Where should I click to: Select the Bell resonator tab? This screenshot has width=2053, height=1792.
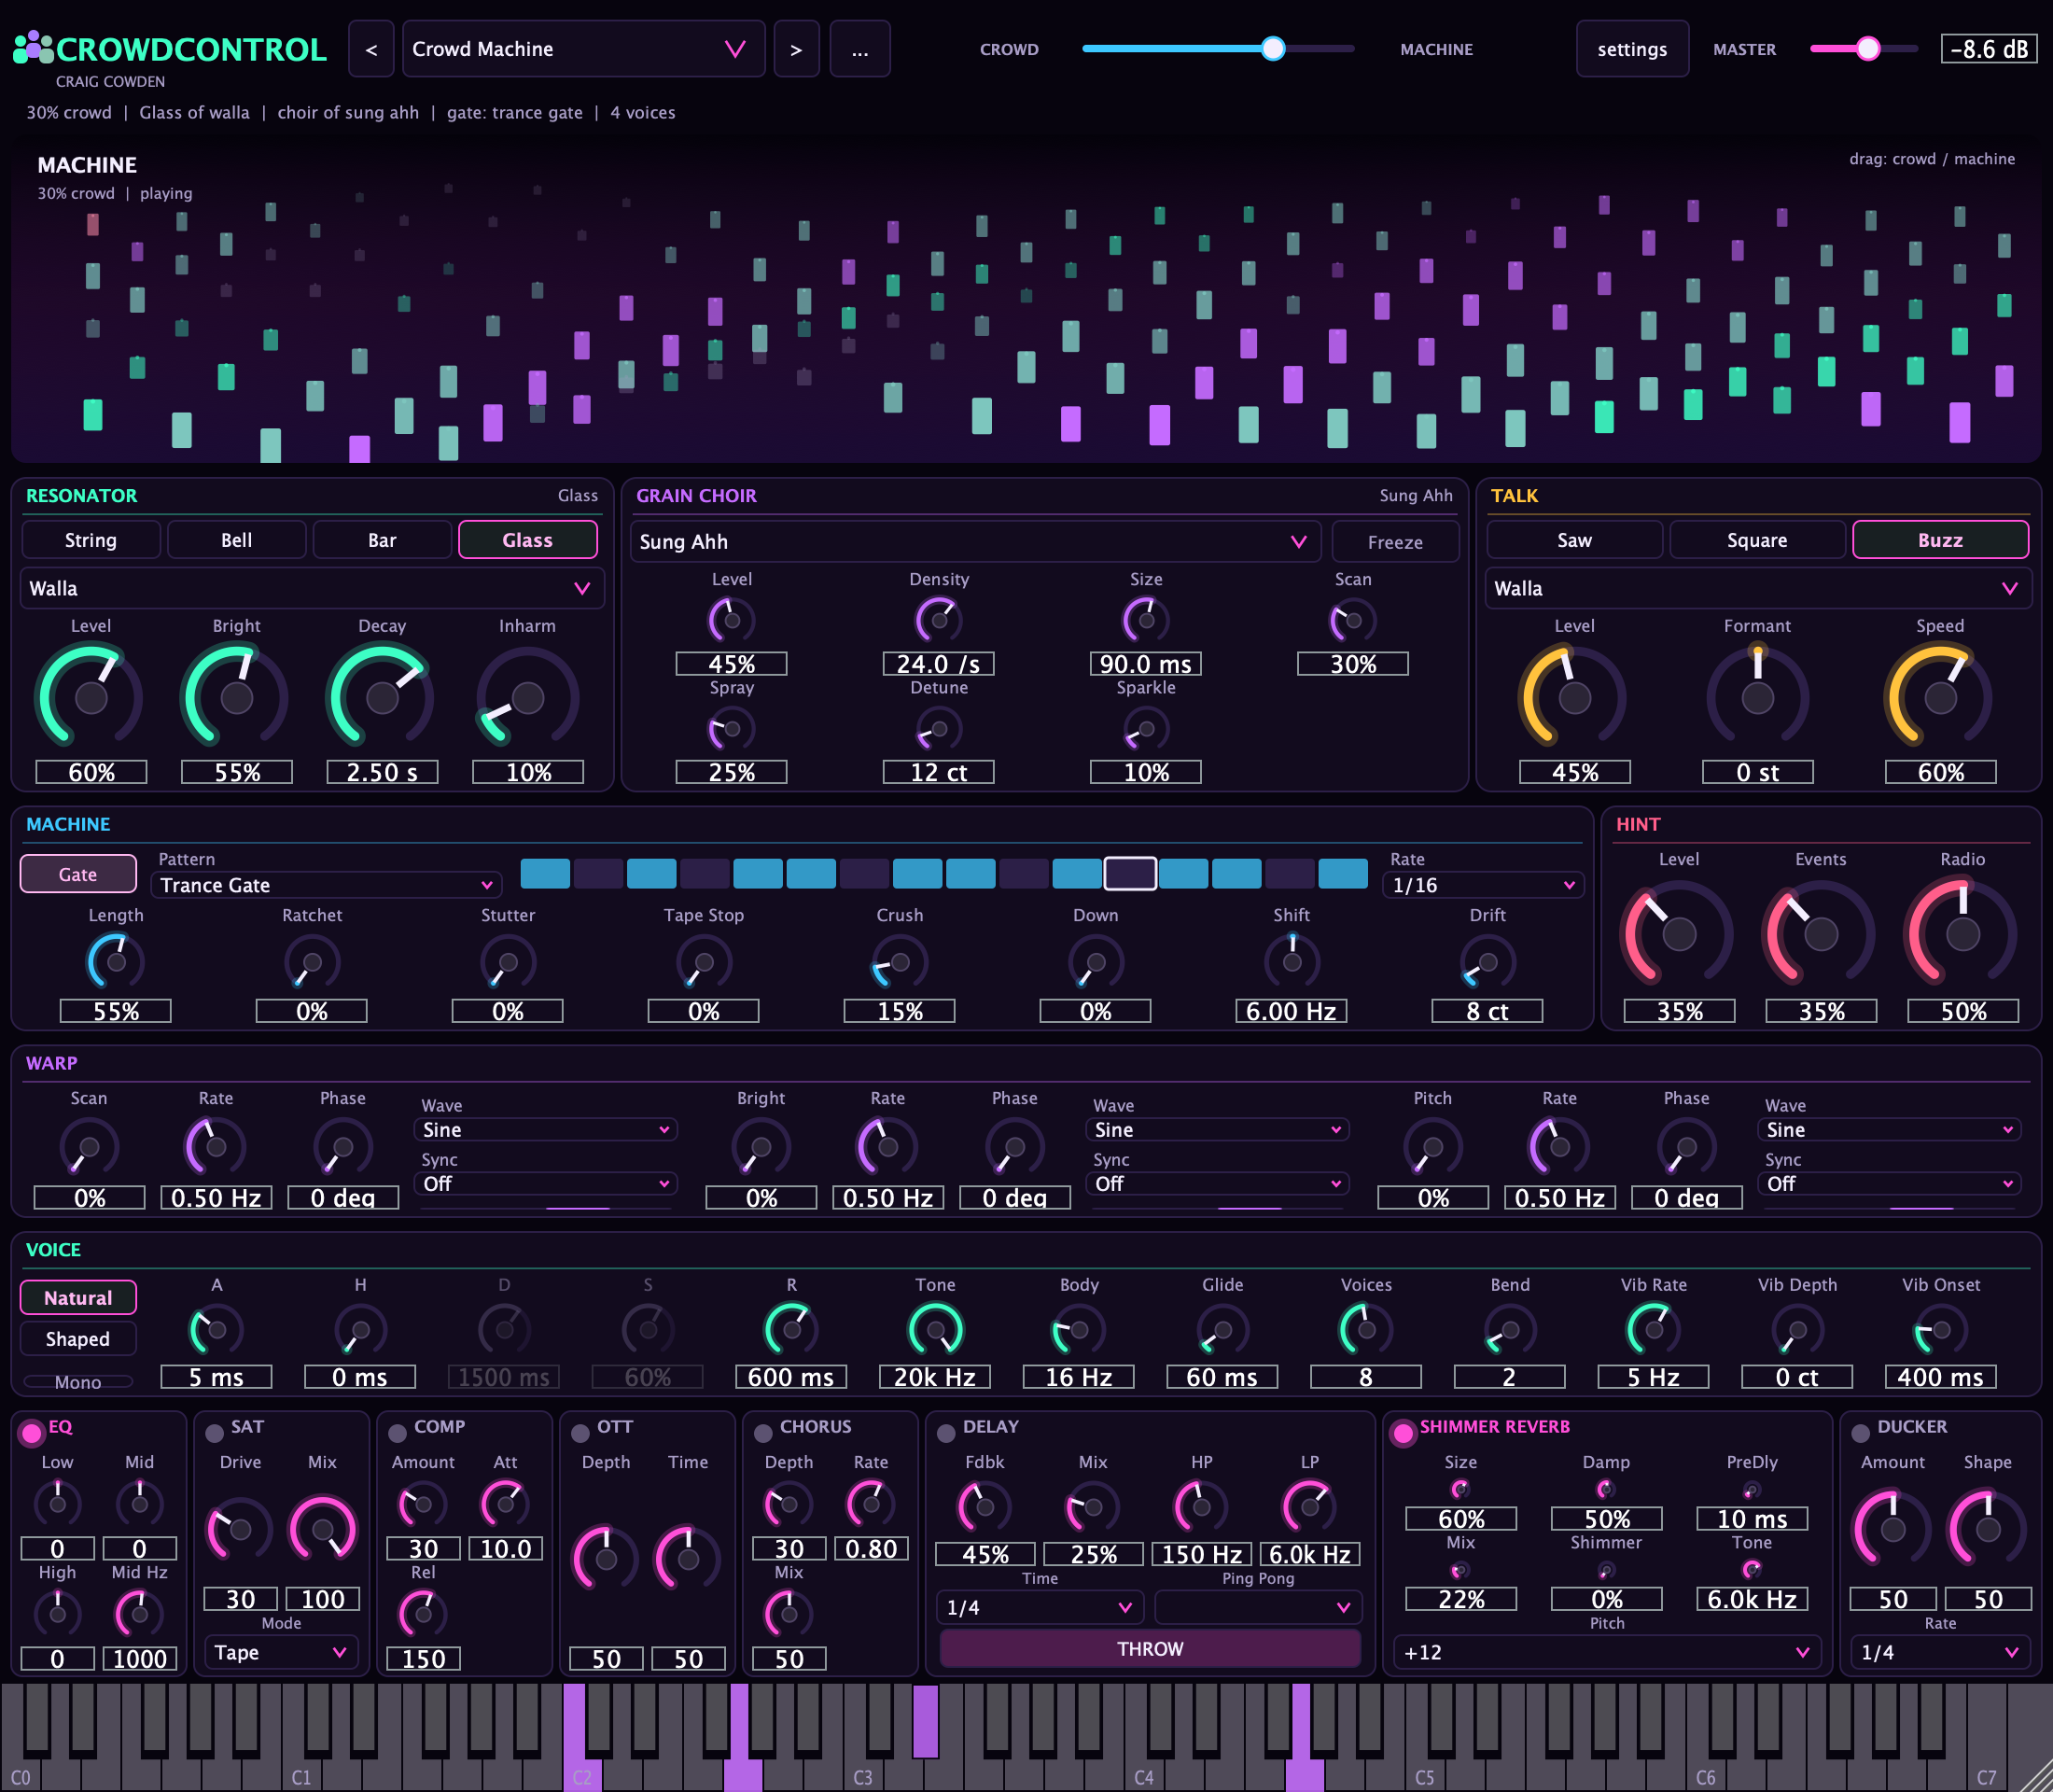pos(236,540)
